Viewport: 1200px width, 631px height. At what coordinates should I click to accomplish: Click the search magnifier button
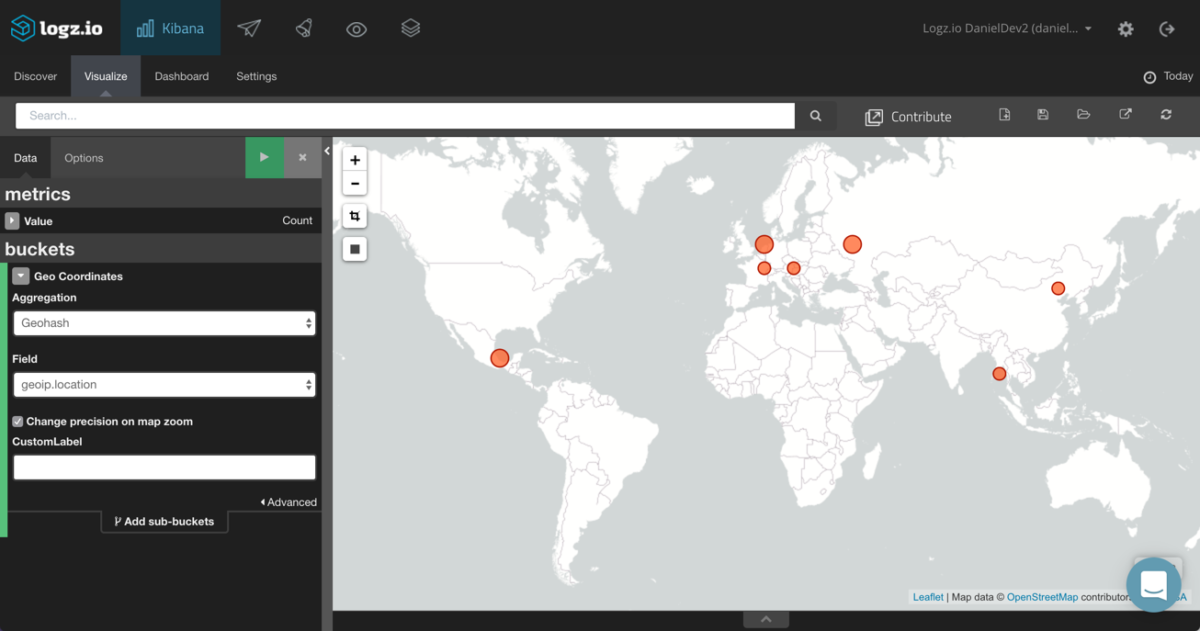(816, 116)
